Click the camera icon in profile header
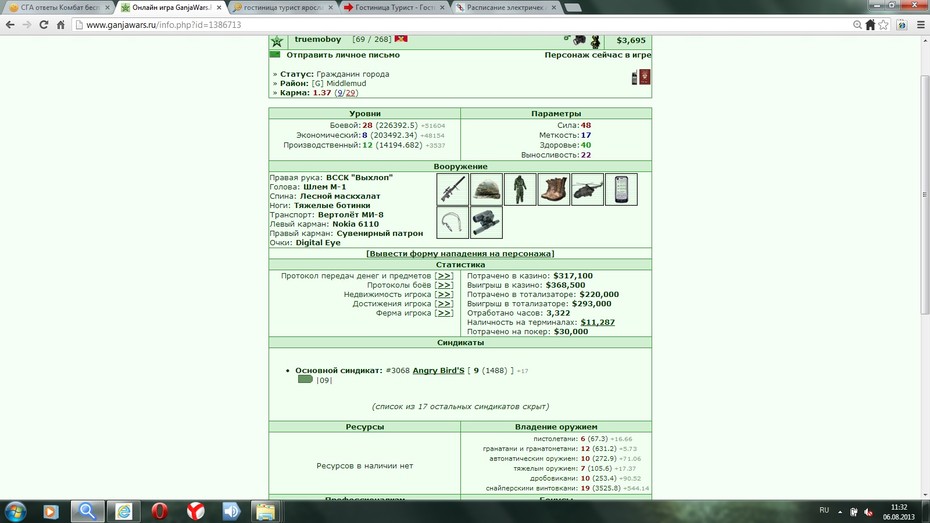This screenshot has width=930, height=523. tap(579, 40)
